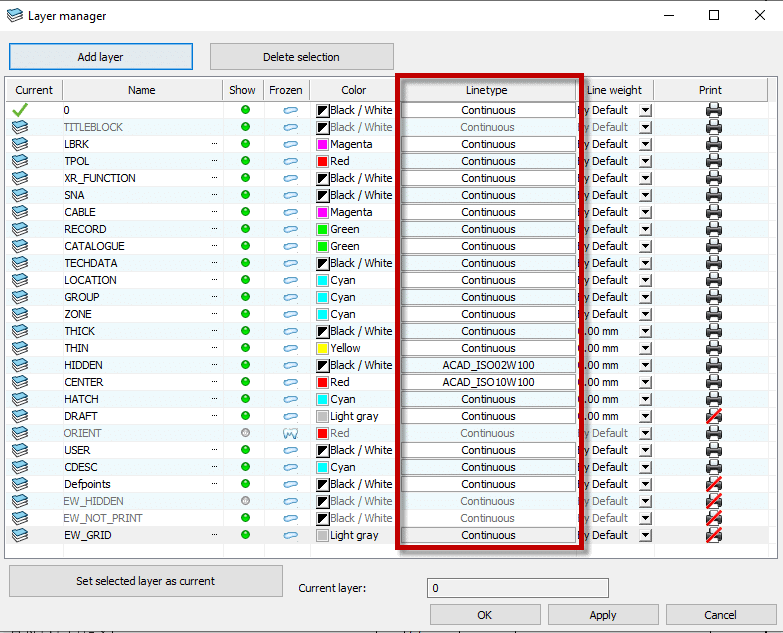Click the layer stack icon for TPOL

[x=20, y=161]
